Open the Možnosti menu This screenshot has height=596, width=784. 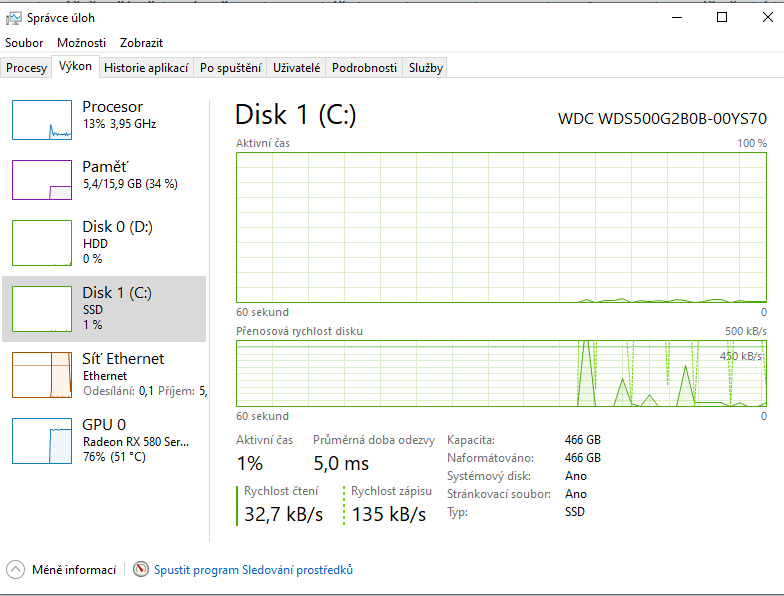pyautogui.click(x=81, y=43)
